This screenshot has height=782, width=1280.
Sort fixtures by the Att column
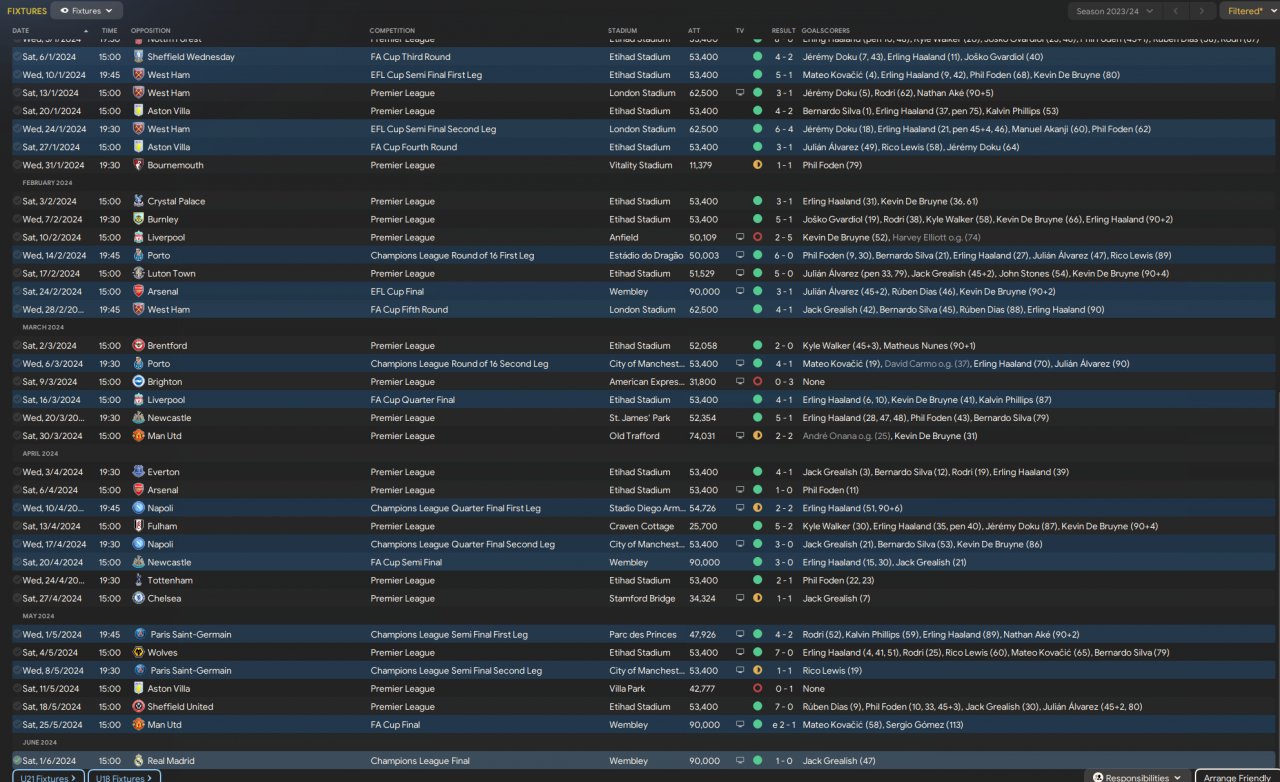click(694, 30)
